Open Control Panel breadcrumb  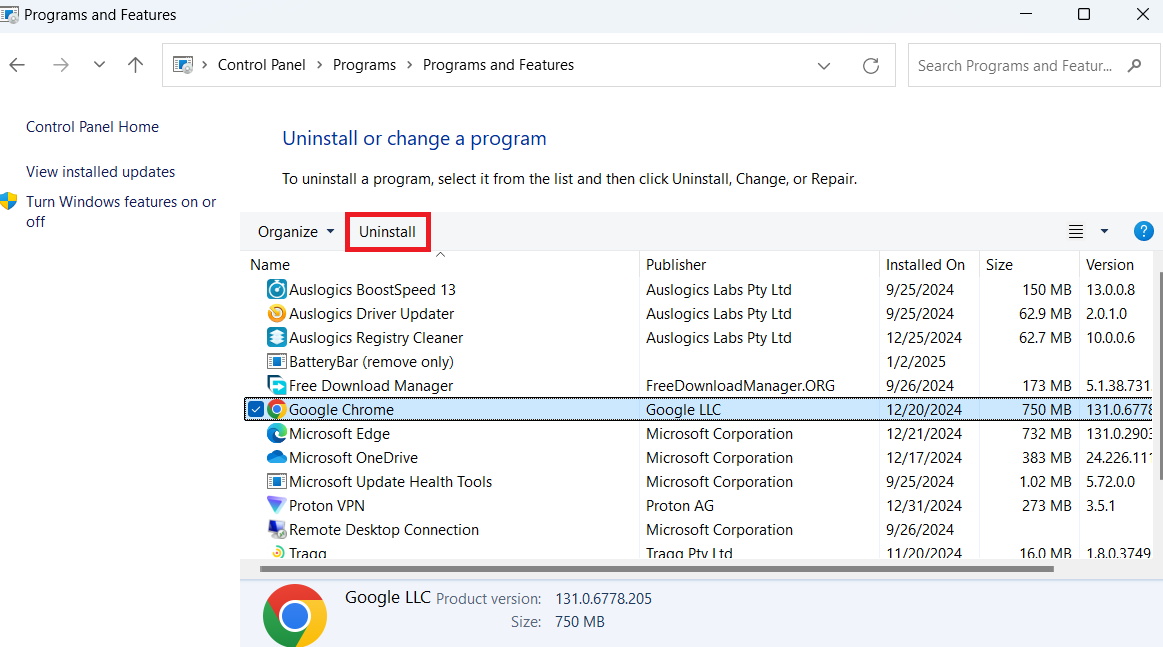[262, 65]
